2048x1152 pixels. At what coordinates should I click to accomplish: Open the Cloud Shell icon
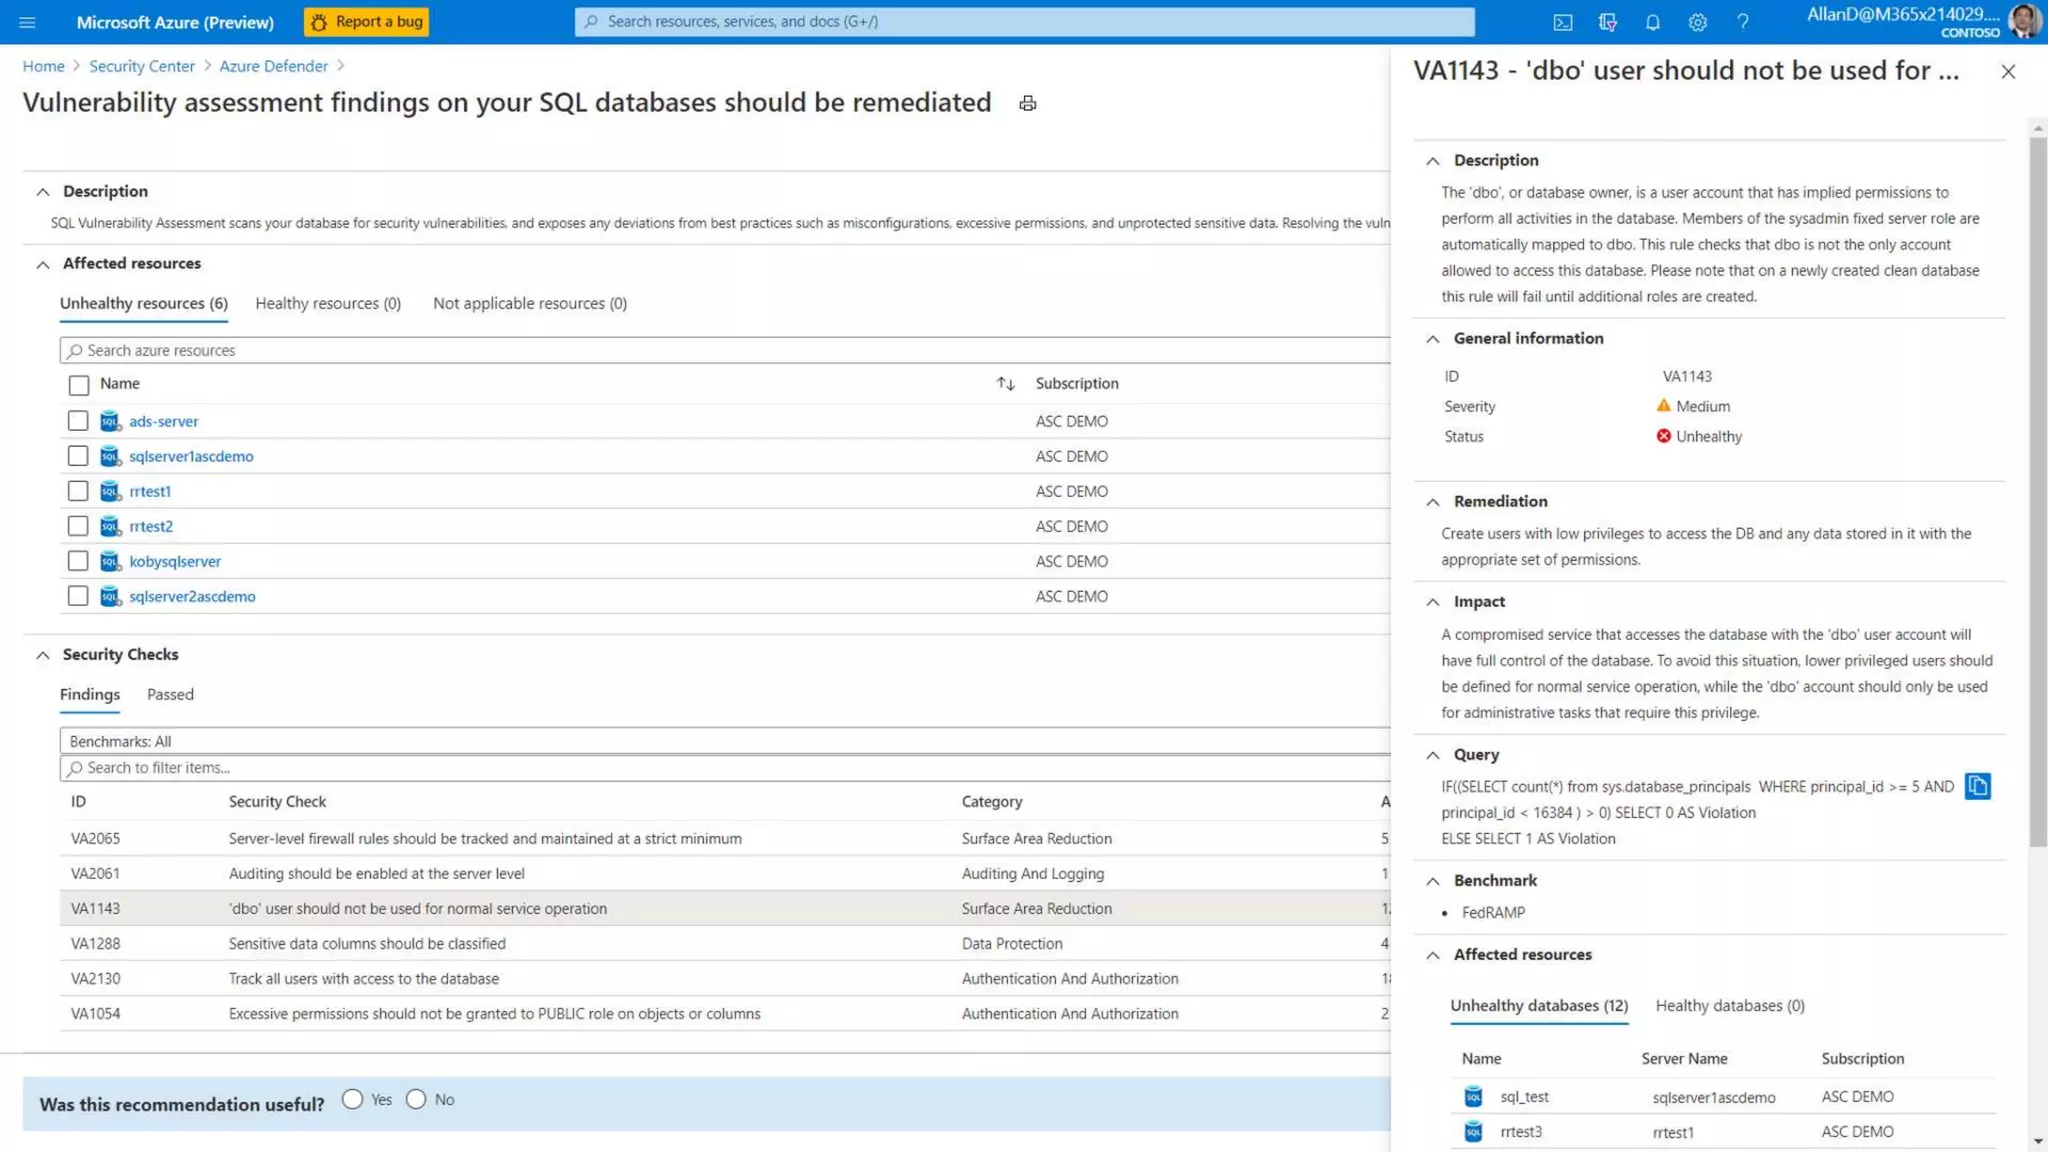click(x=1562, y=22)
